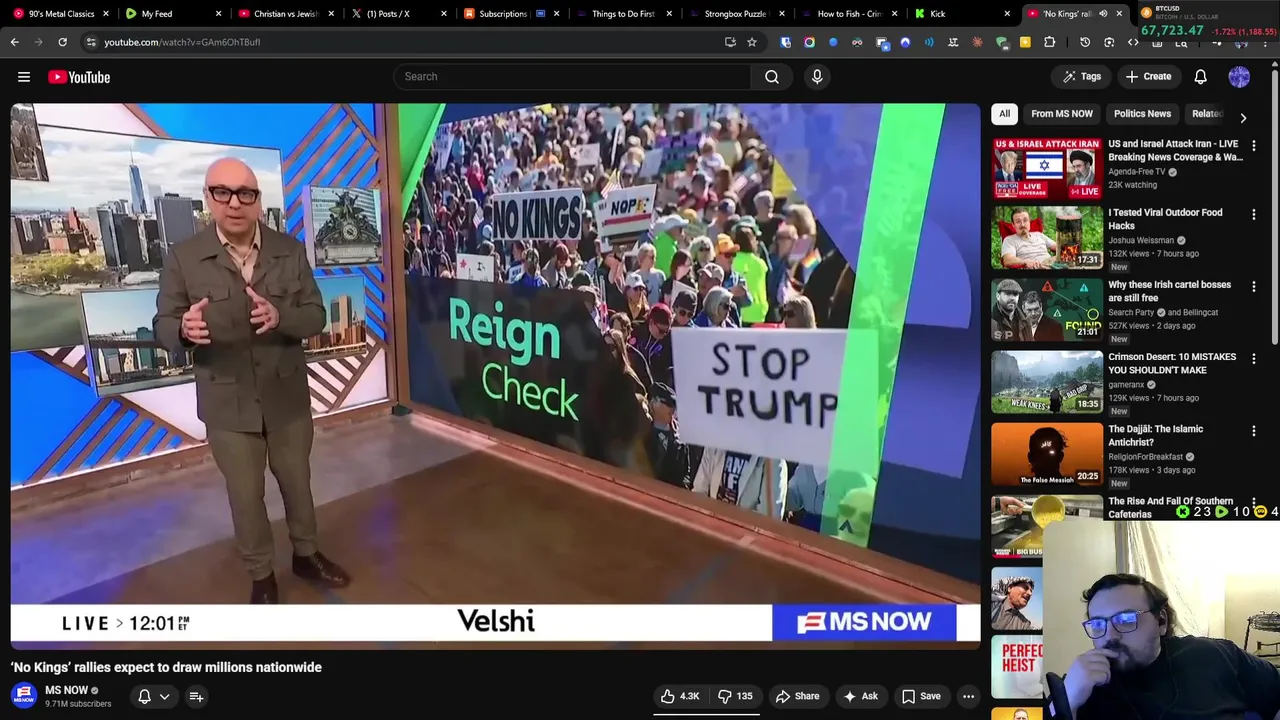Viewport: 1280px width, 720px height.
Task: Open the 'Crimson Desert: 10 MISTAKES' title link
Action: 1172,363
